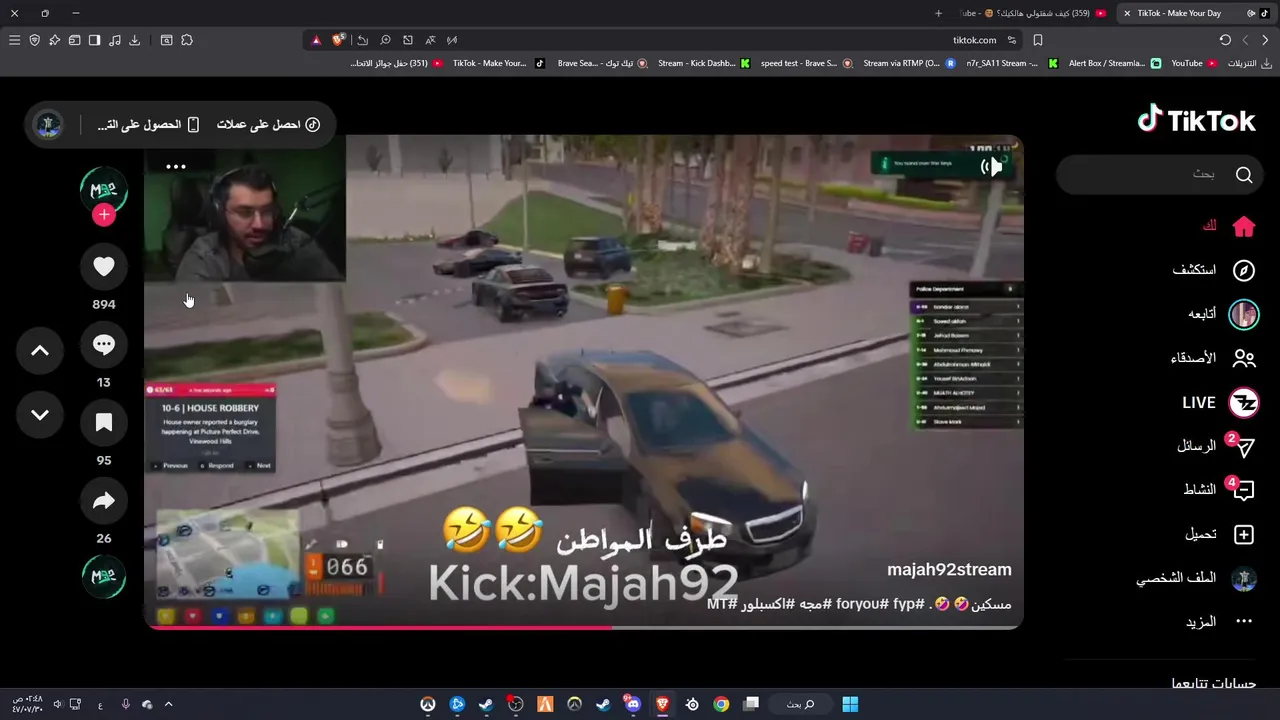This screenshot has width=1280, height=720.
Task: Open the LIVE section
Action: click(x=1220, y=403)
